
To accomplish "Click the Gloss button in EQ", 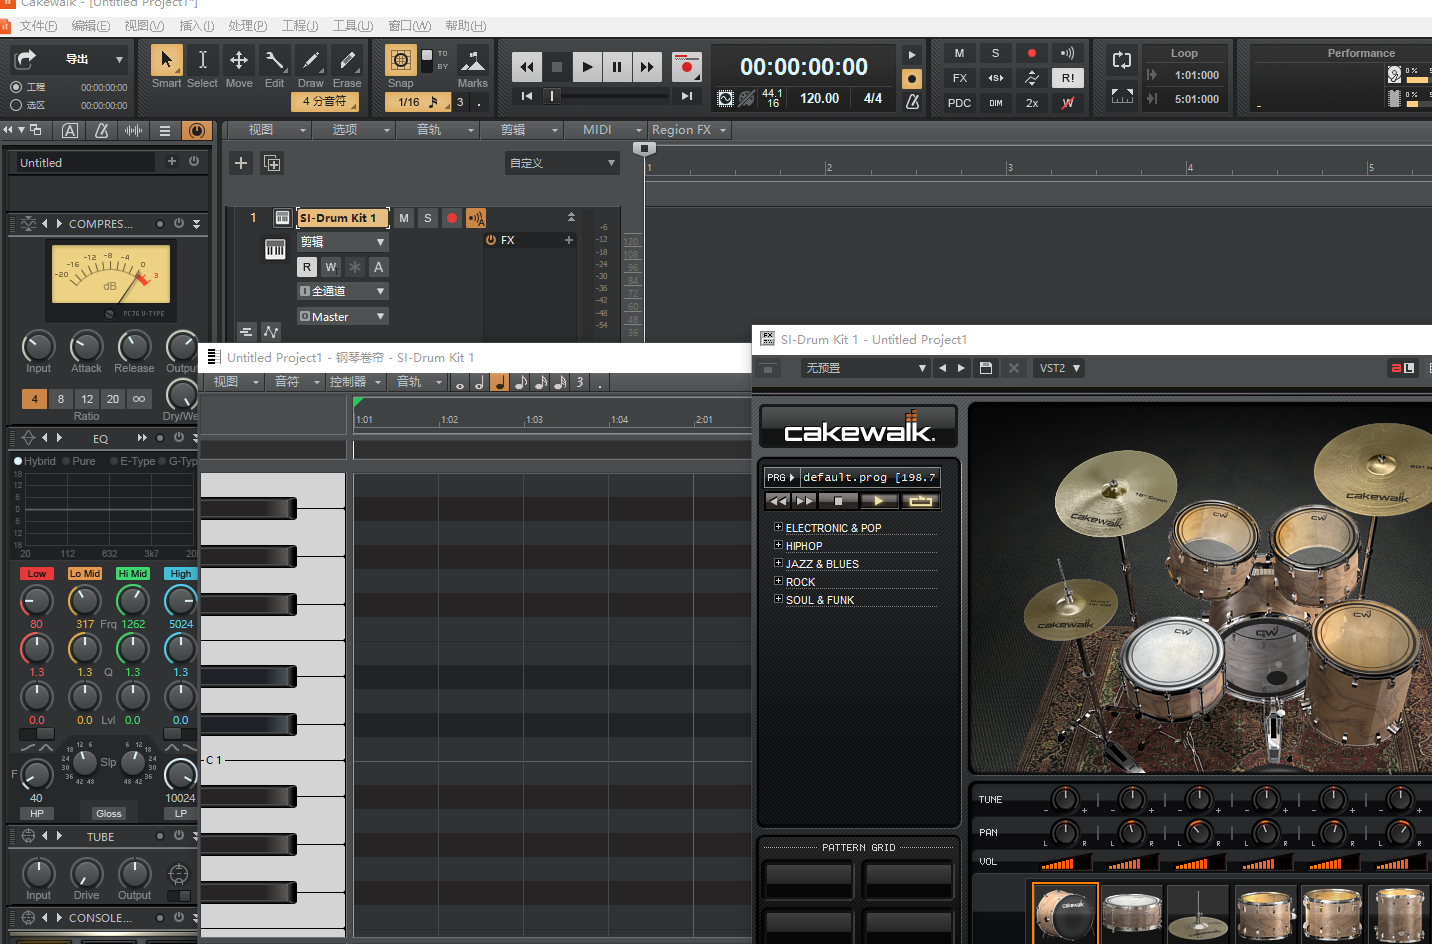I will 109,813.
